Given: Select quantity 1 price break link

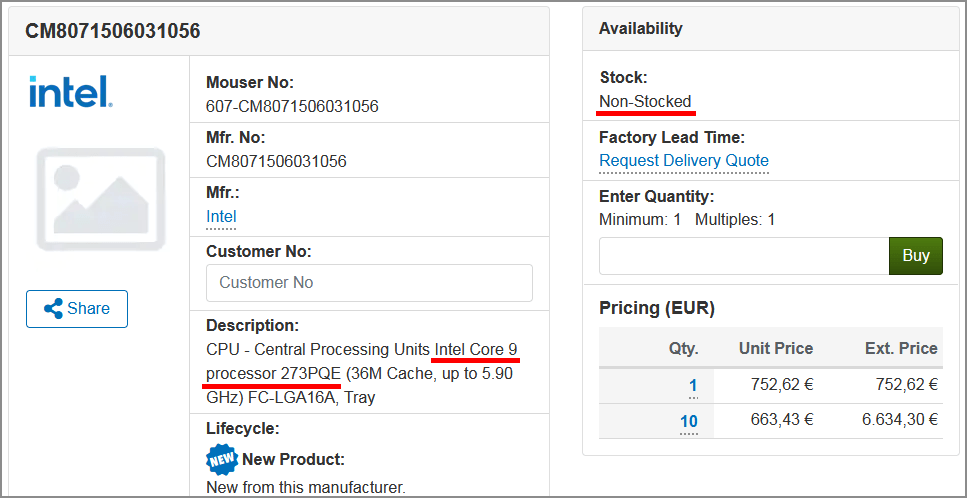Looking at the screenshot, I should [x=693, y=386].
